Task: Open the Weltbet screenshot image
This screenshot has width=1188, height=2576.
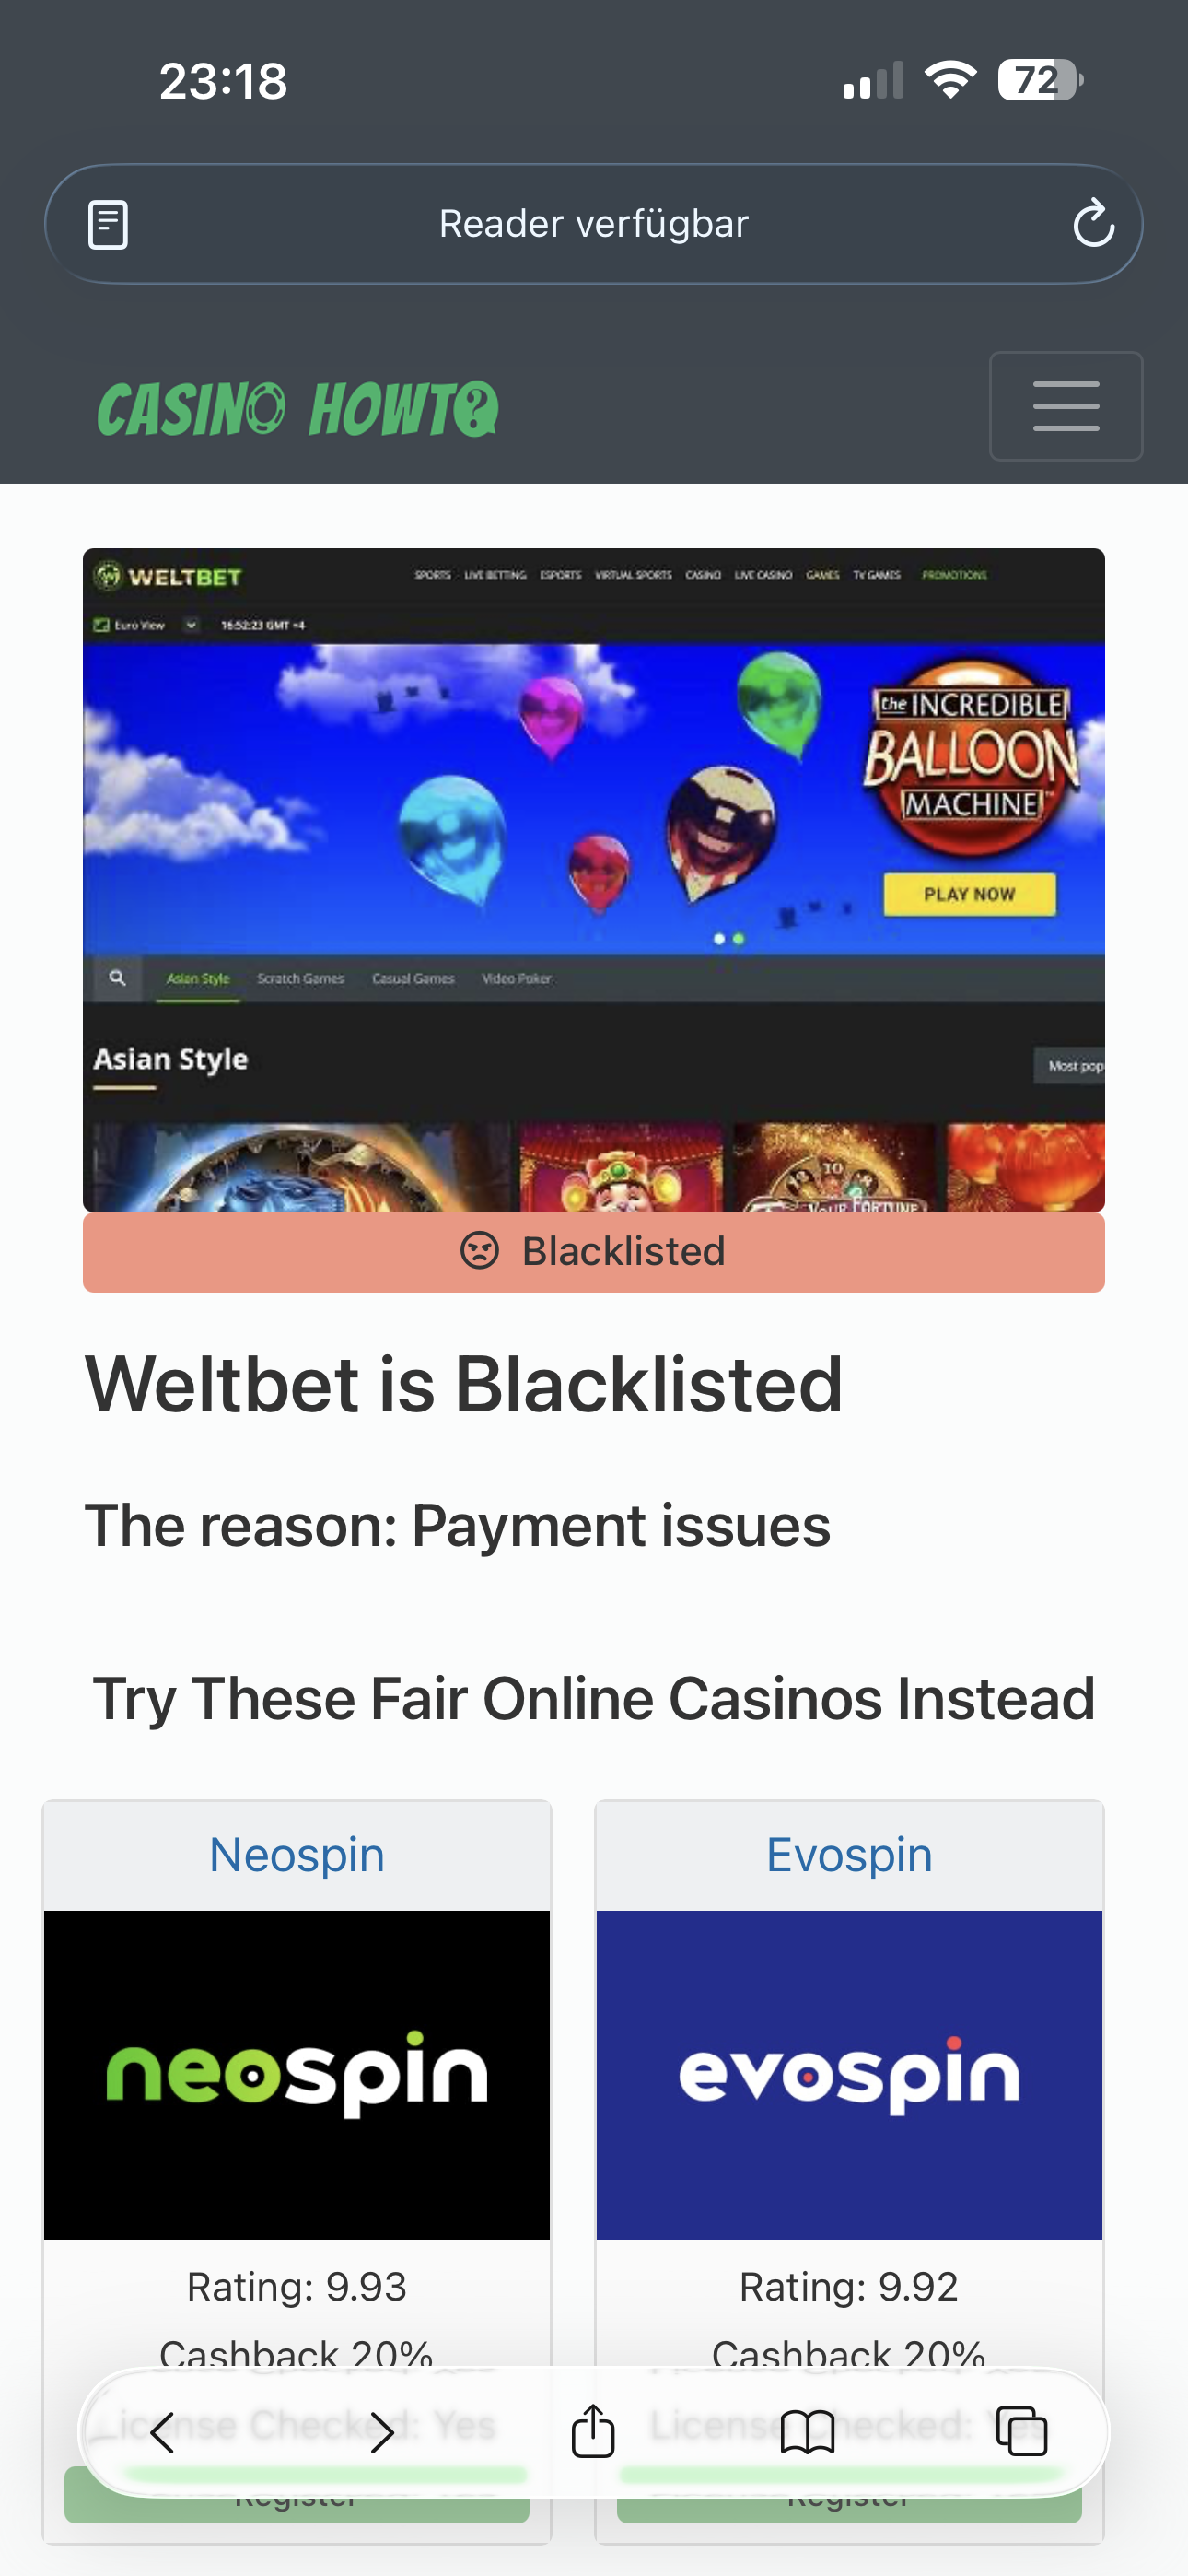Action: coord(594,880)
